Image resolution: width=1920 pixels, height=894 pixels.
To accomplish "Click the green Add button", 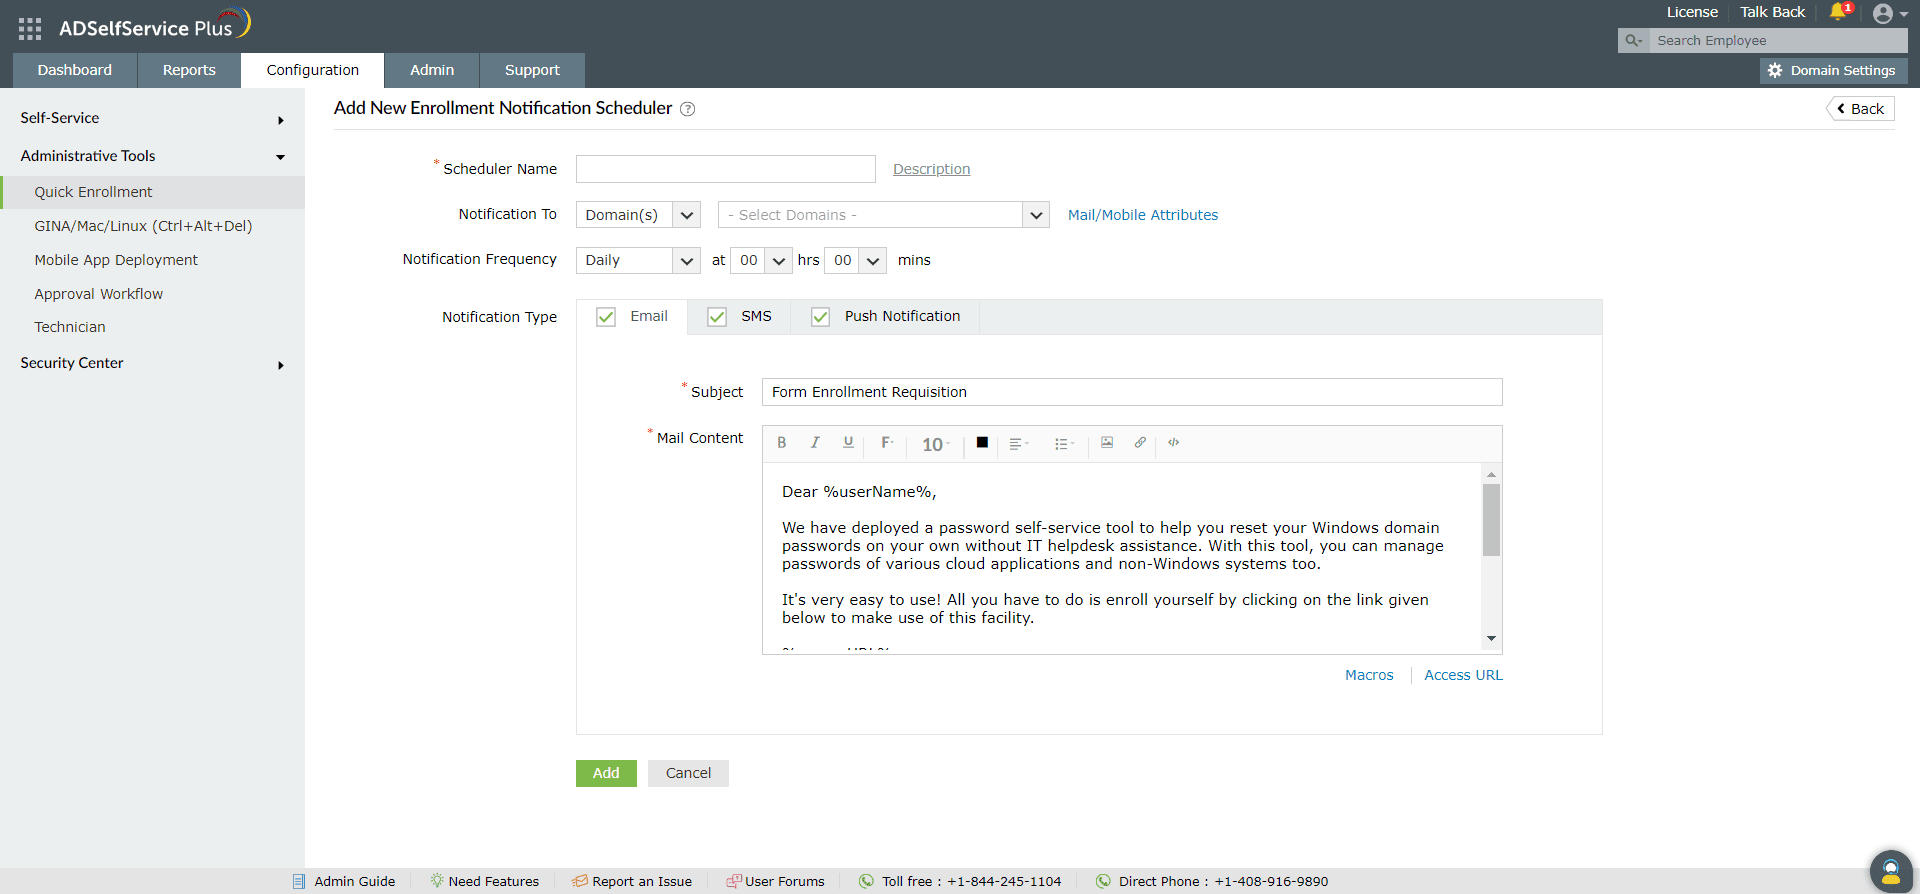I will tap(606, 773).
